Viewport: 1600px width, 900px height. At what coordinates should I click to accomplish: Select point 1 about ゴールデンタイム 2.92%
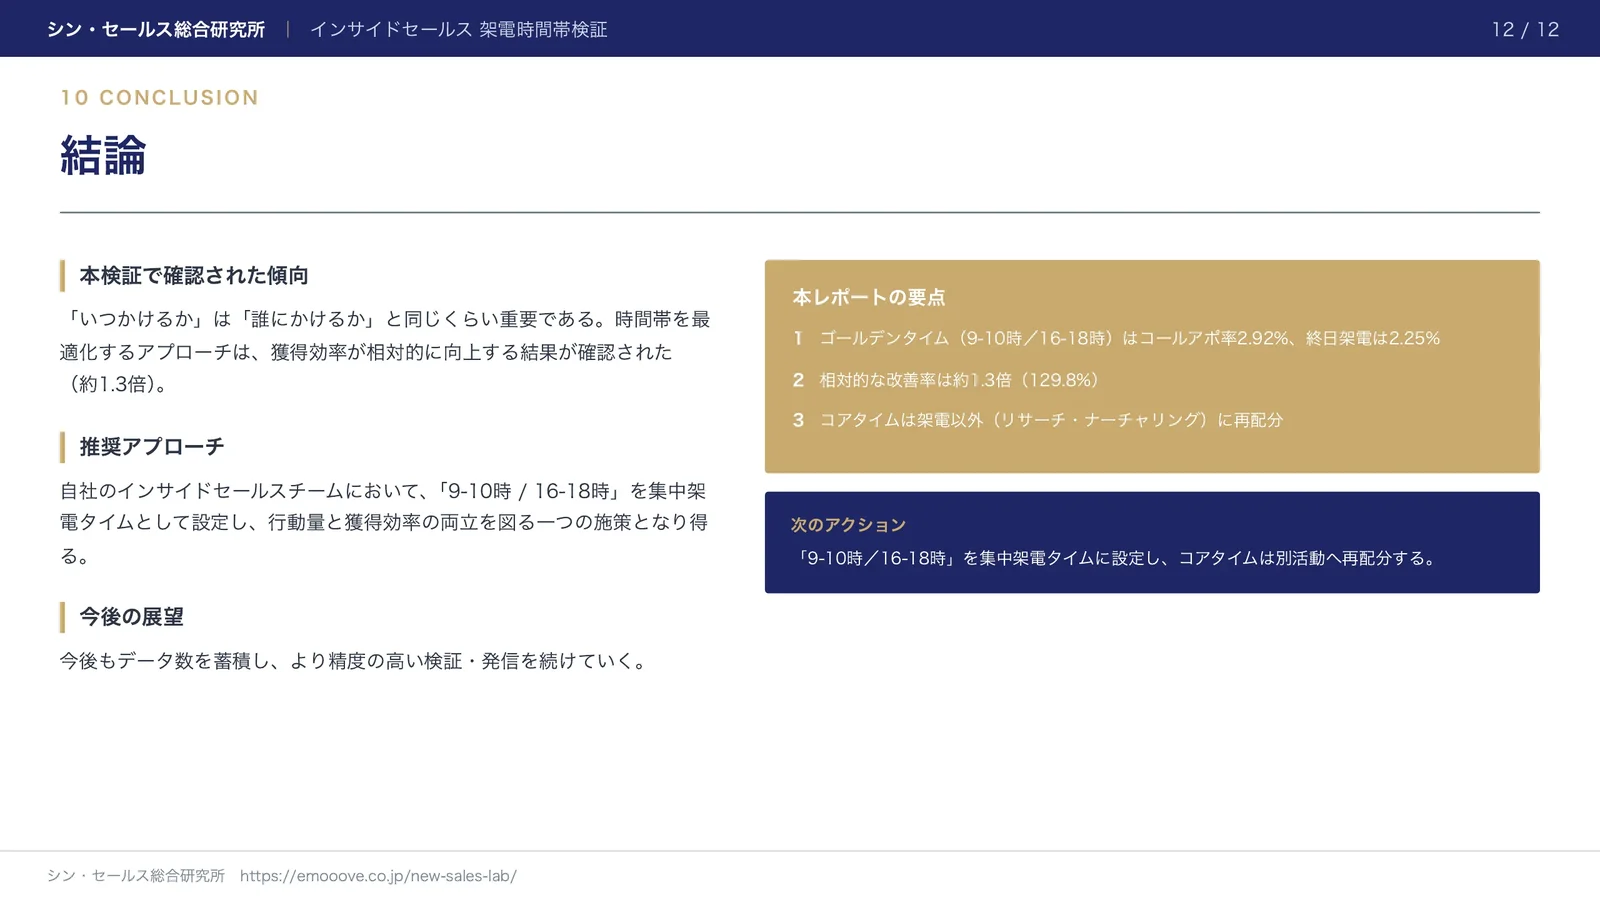(x=1116, y=338)
